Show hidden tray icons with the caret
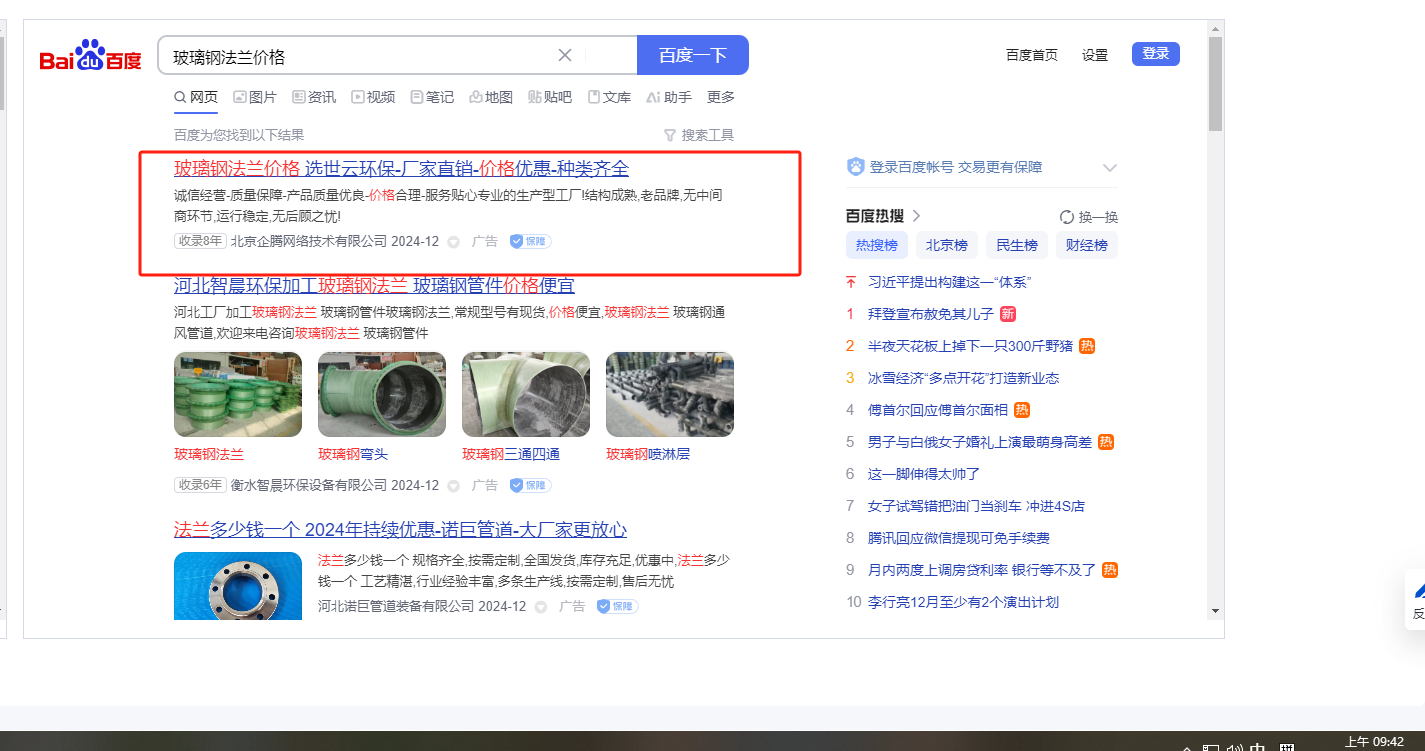The image size is (1425, 751). (1187, 748)
